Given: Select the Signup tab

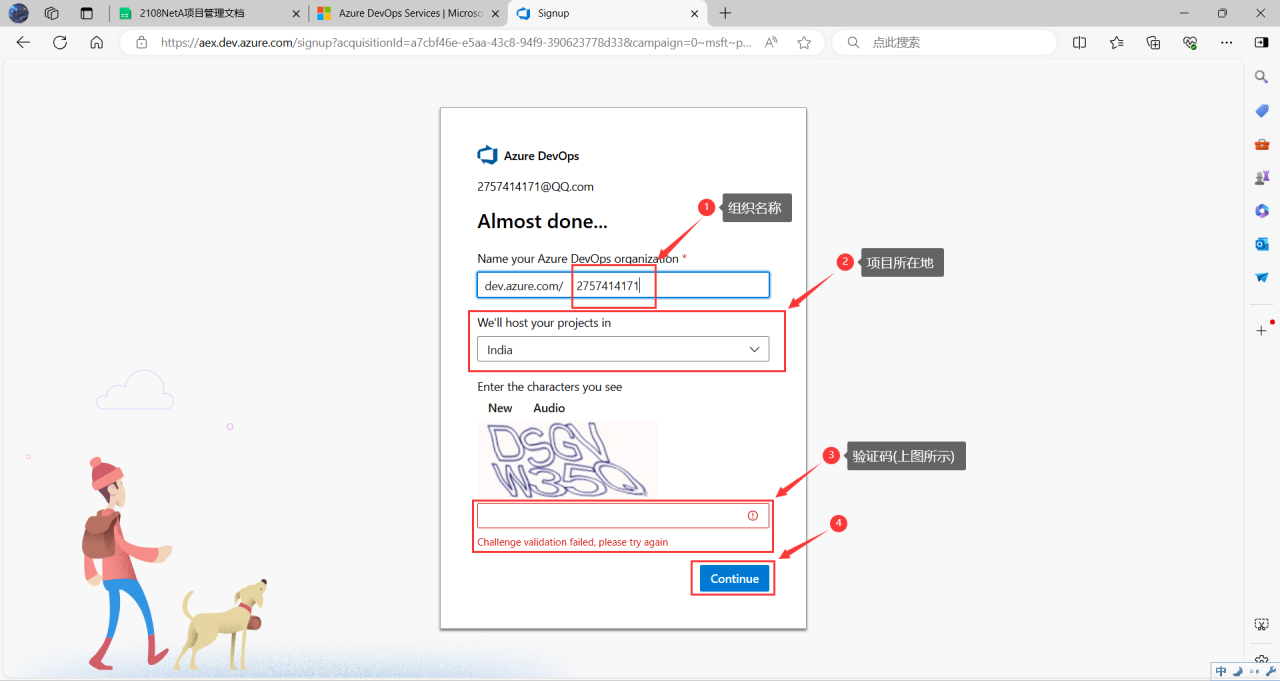Looking at the screenshot, I should 607,13.
